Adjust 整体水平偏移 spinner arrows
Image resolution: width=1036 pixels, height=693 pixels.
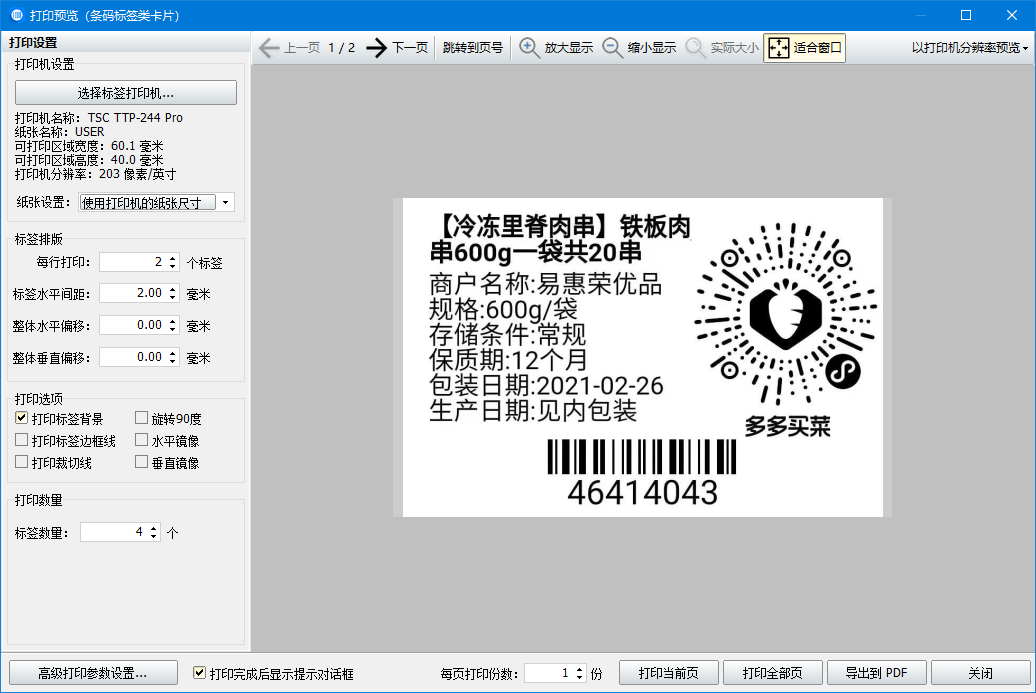(172, 325)
